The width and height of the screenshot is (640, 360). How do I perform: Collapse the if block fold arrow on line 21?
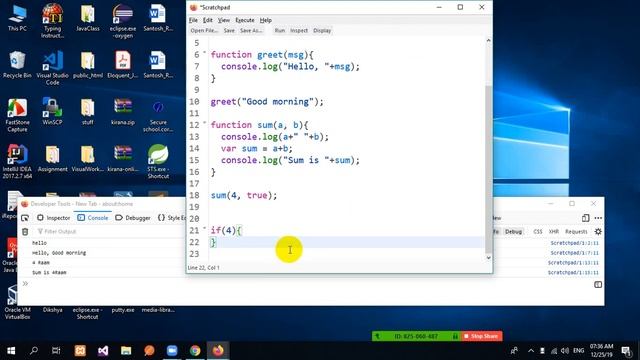(x=204, y=228)
